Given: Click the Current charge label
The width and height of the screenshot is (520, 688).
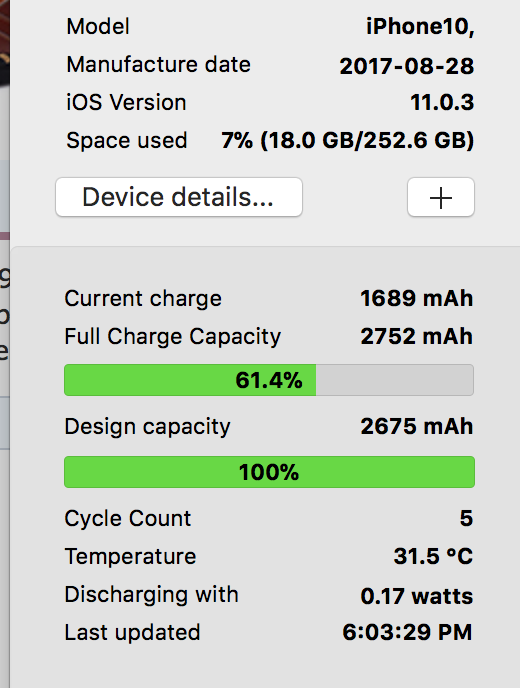Looking at the screenshot, I should coord(143,299).
